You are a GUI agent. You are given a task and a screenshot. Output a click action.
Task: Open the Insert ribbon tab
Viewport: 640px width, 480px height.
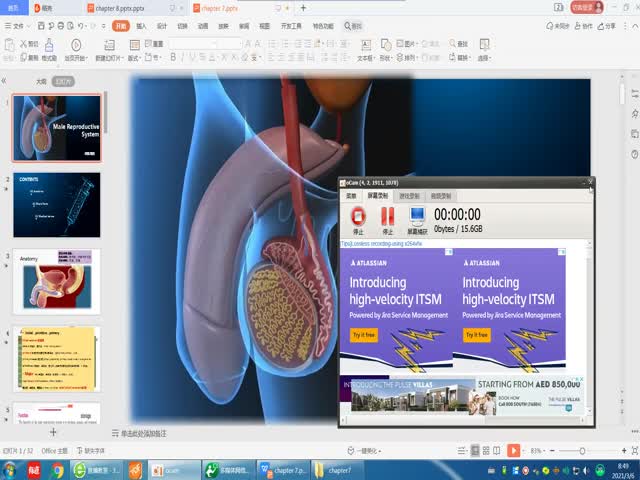[x=141, y=26]
